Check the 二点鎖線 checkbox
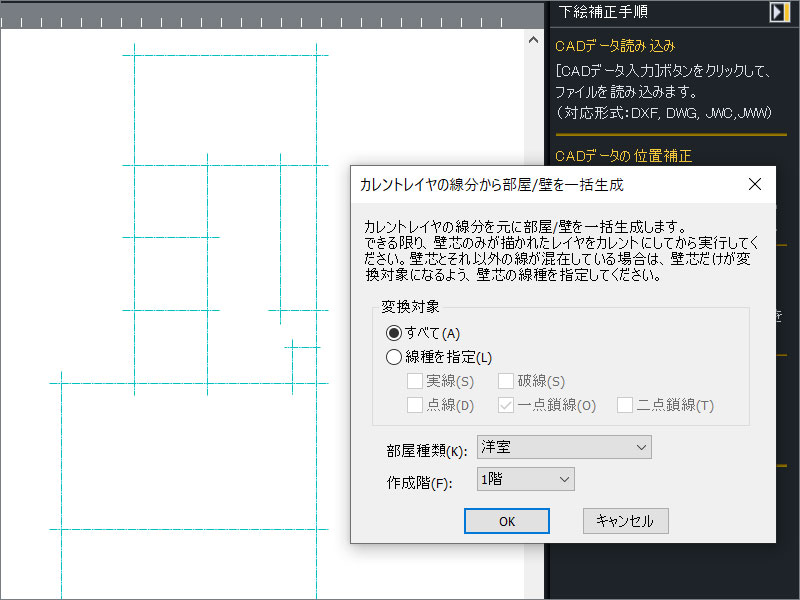This screenshot has width=800, height=600. pos(625,405)
